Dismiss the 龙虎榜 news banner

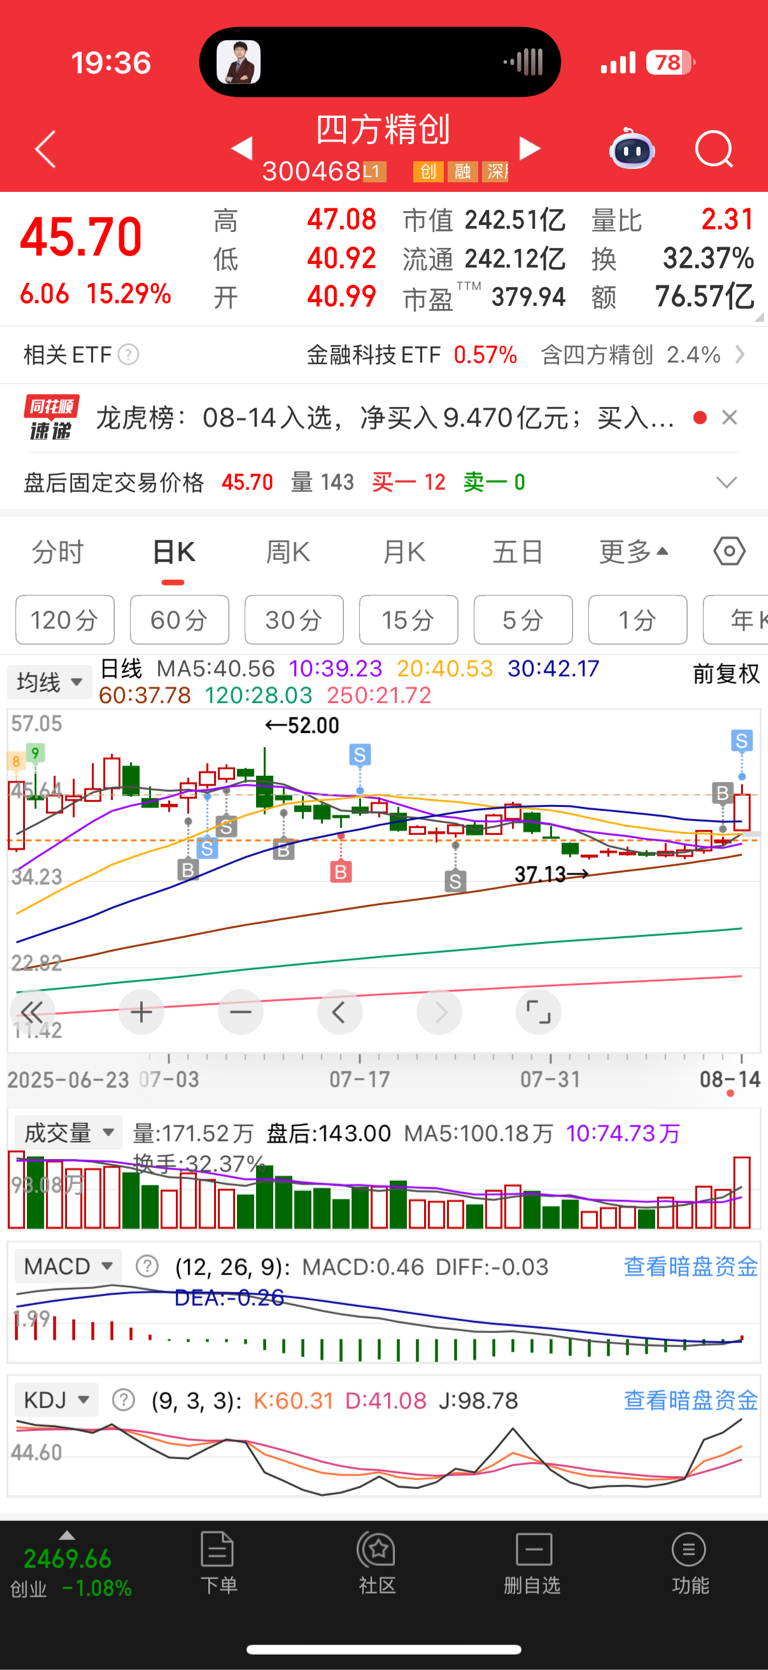tap(730, 418)
